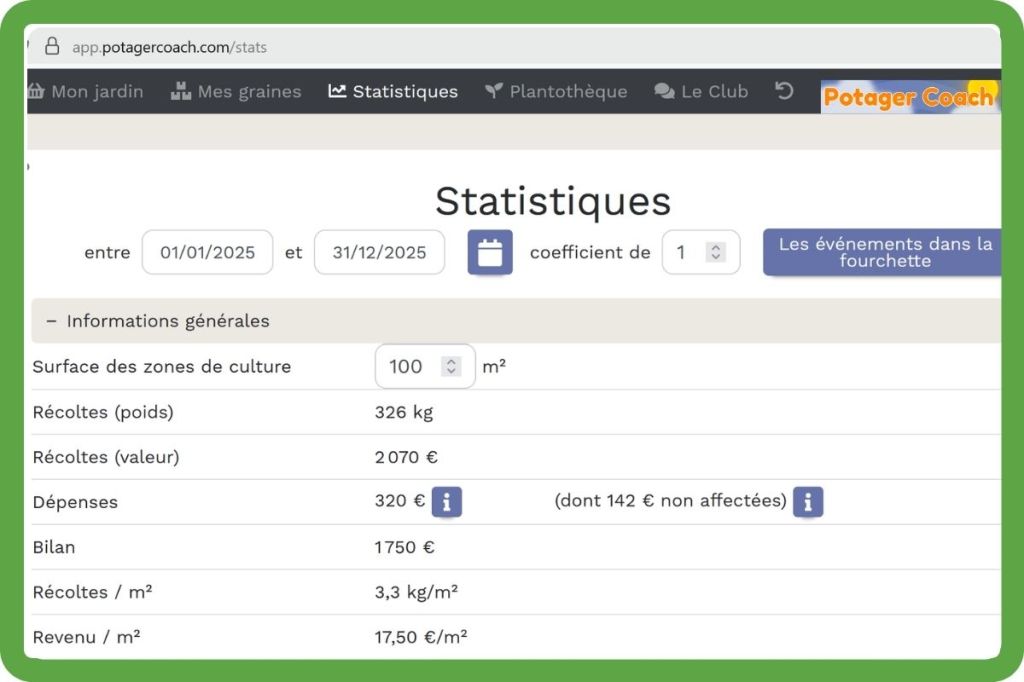
Task: Click the Récoltes valeur 2 070 €
Action: [406, 457]
